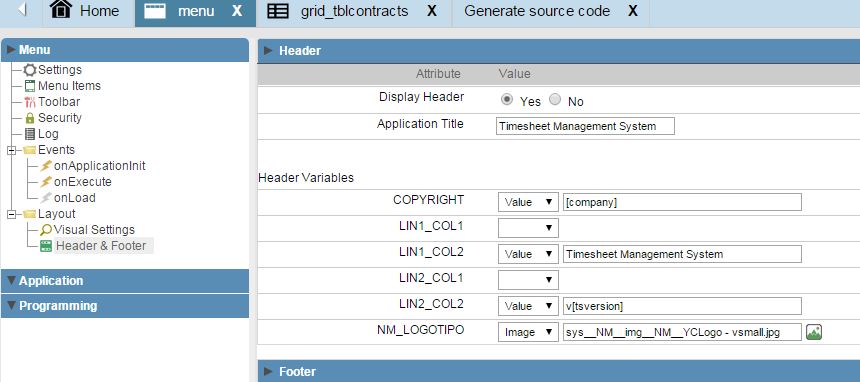
Task: Click the left arrow tab scroll icon
Action: (22, 10)
